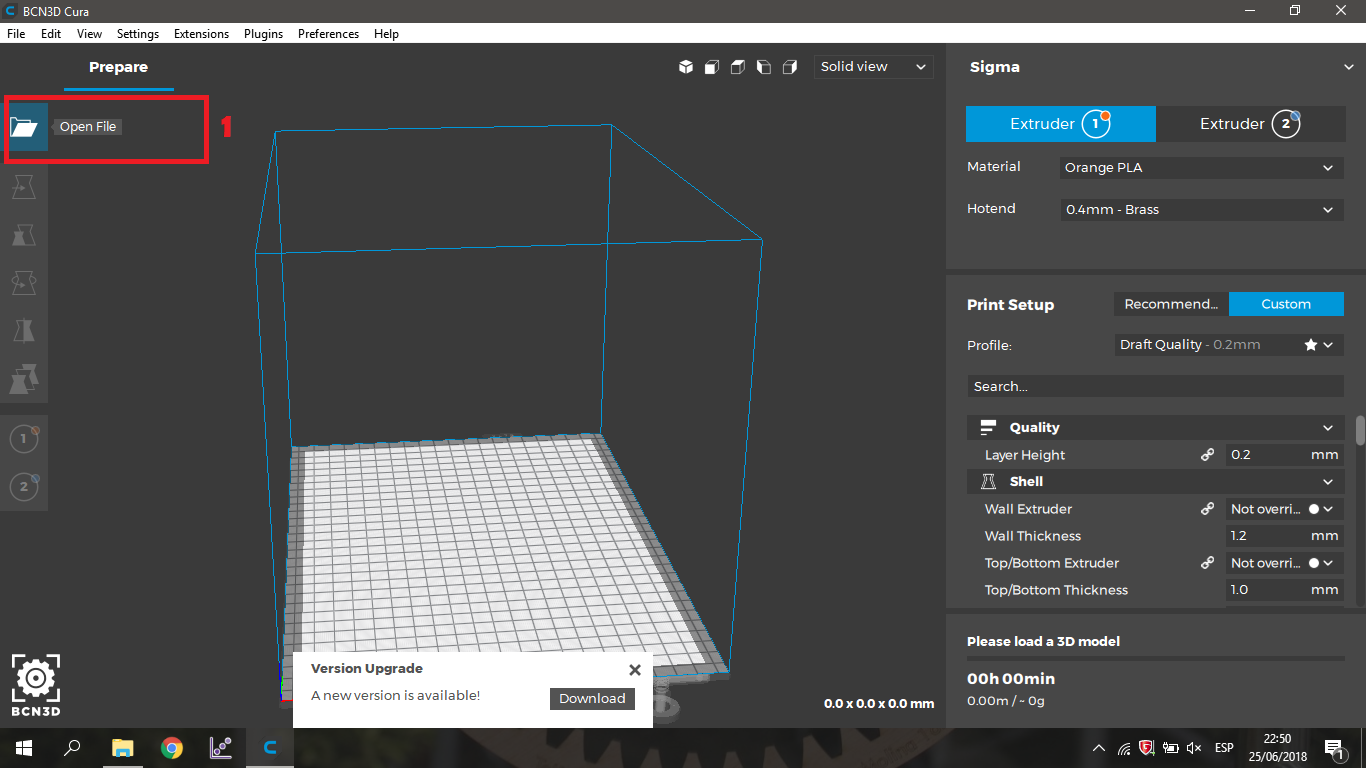
Task: Switch to right side camera view cube icon
Action: [790, 67]
